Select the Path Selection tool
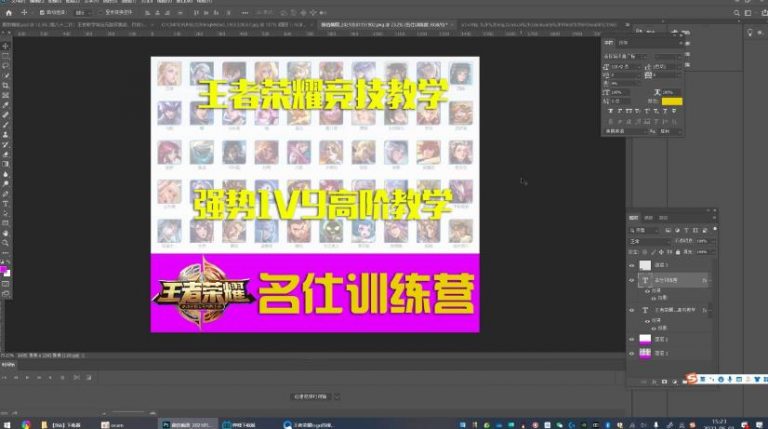 [x=5, y=214]
